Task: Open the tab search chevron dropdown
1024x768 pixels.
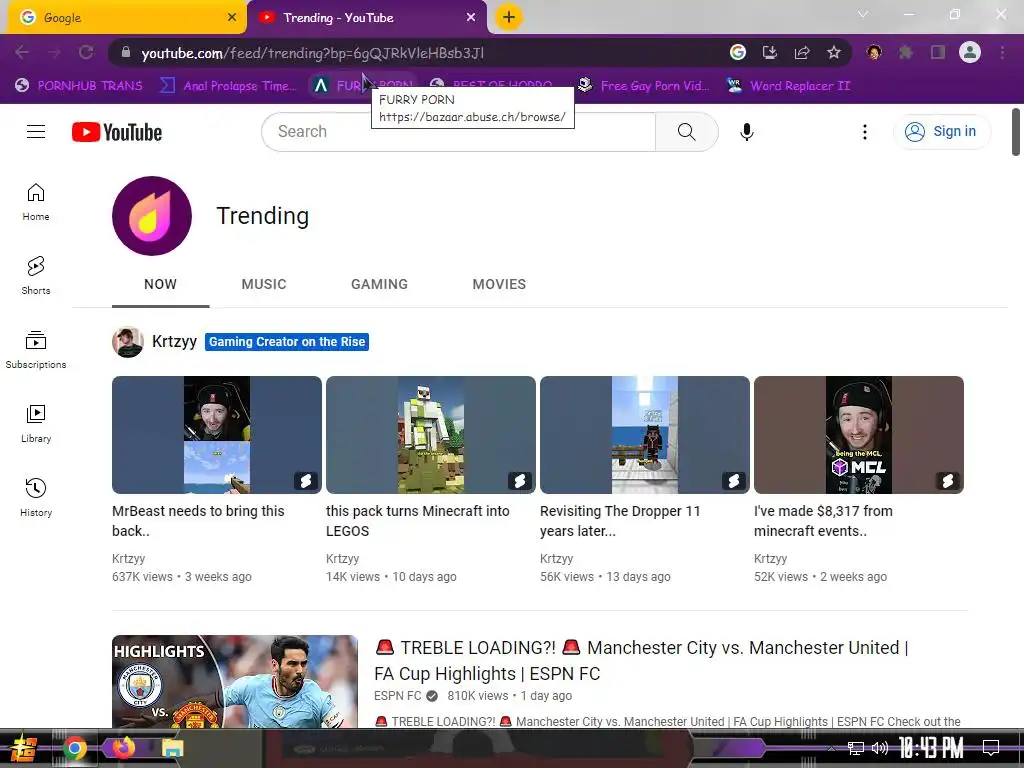Action: (x=863, y=14)
